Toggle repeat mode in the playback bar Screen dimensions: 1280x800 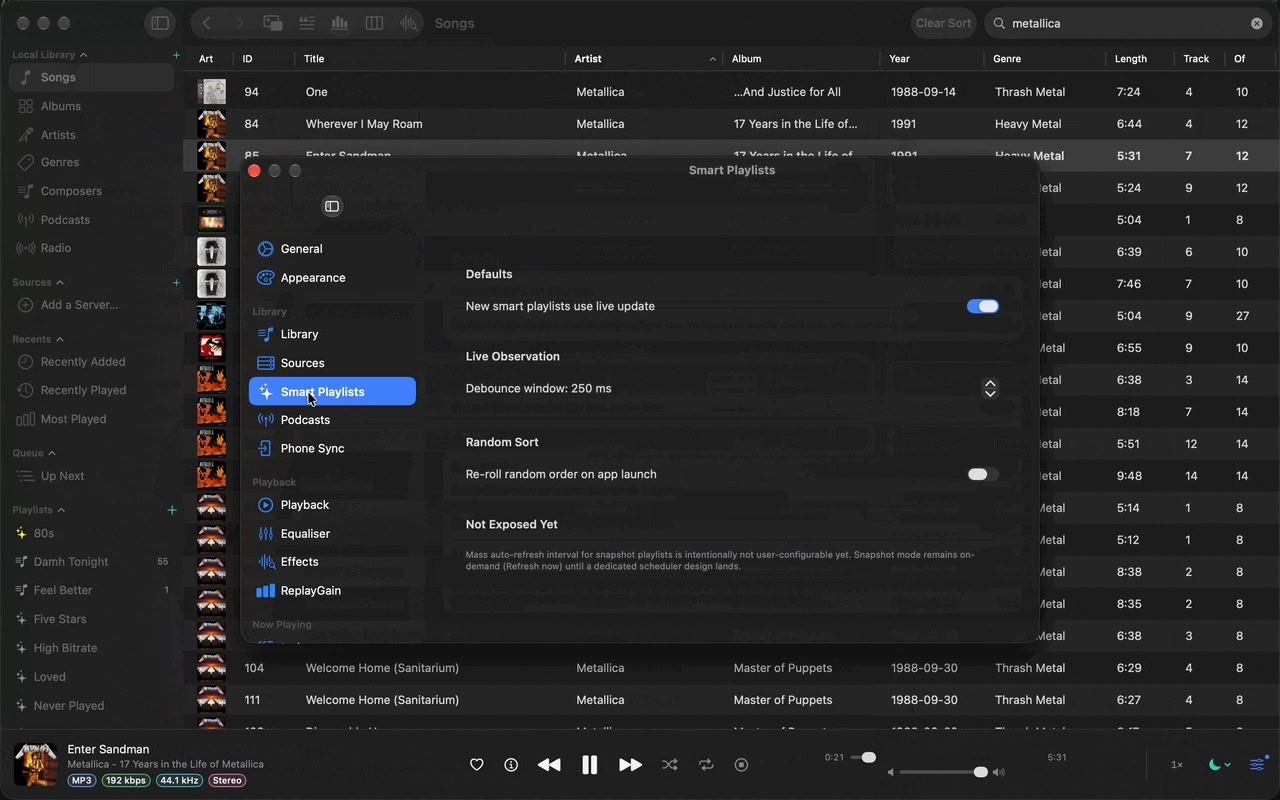(x=706, y=765)
